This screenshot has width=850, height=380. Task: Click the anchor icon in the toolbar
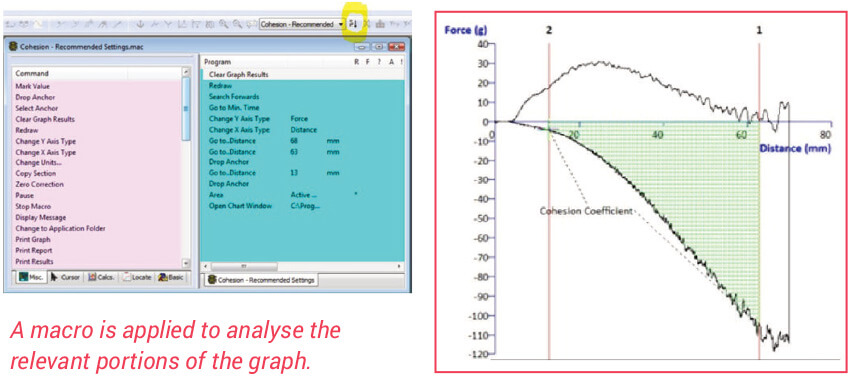click(140, 24)
